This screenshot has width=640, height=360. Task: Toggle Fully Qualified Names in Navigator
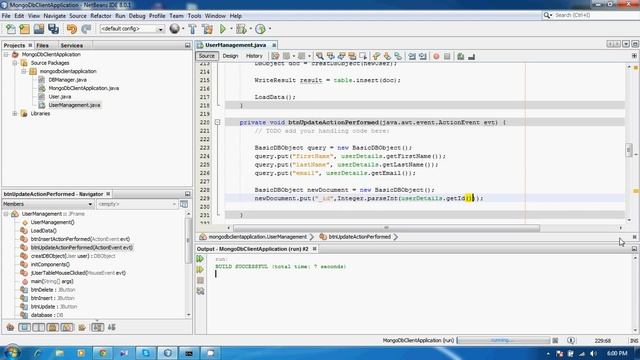pos(82,327)
